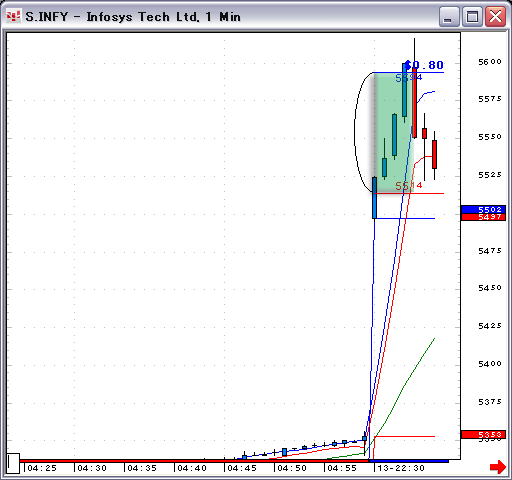Click the chart application icon in title bar

13,16
